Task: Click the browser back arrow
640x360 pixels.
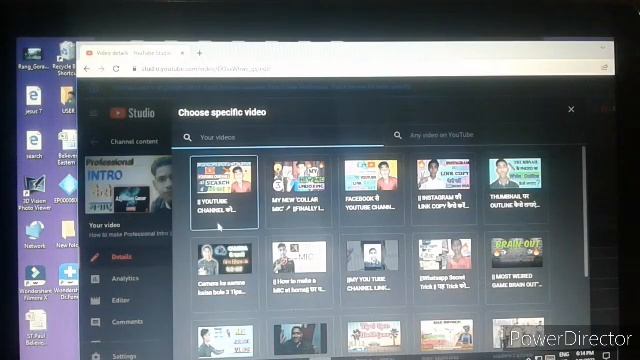Action: coord(87,69)
